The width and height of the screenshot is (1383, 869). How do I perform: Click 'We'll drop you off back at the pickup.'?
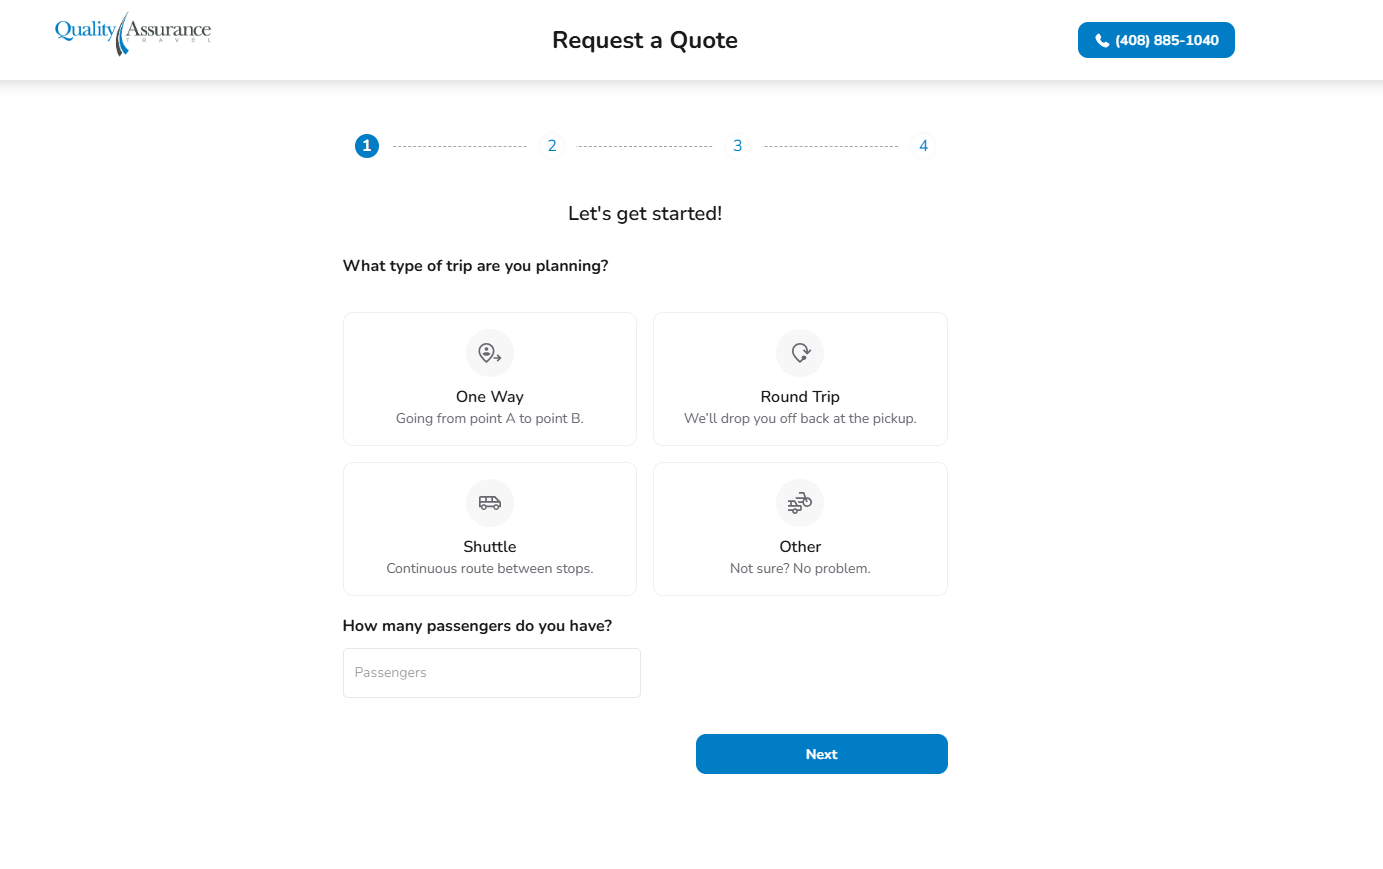tap(800, 418)
